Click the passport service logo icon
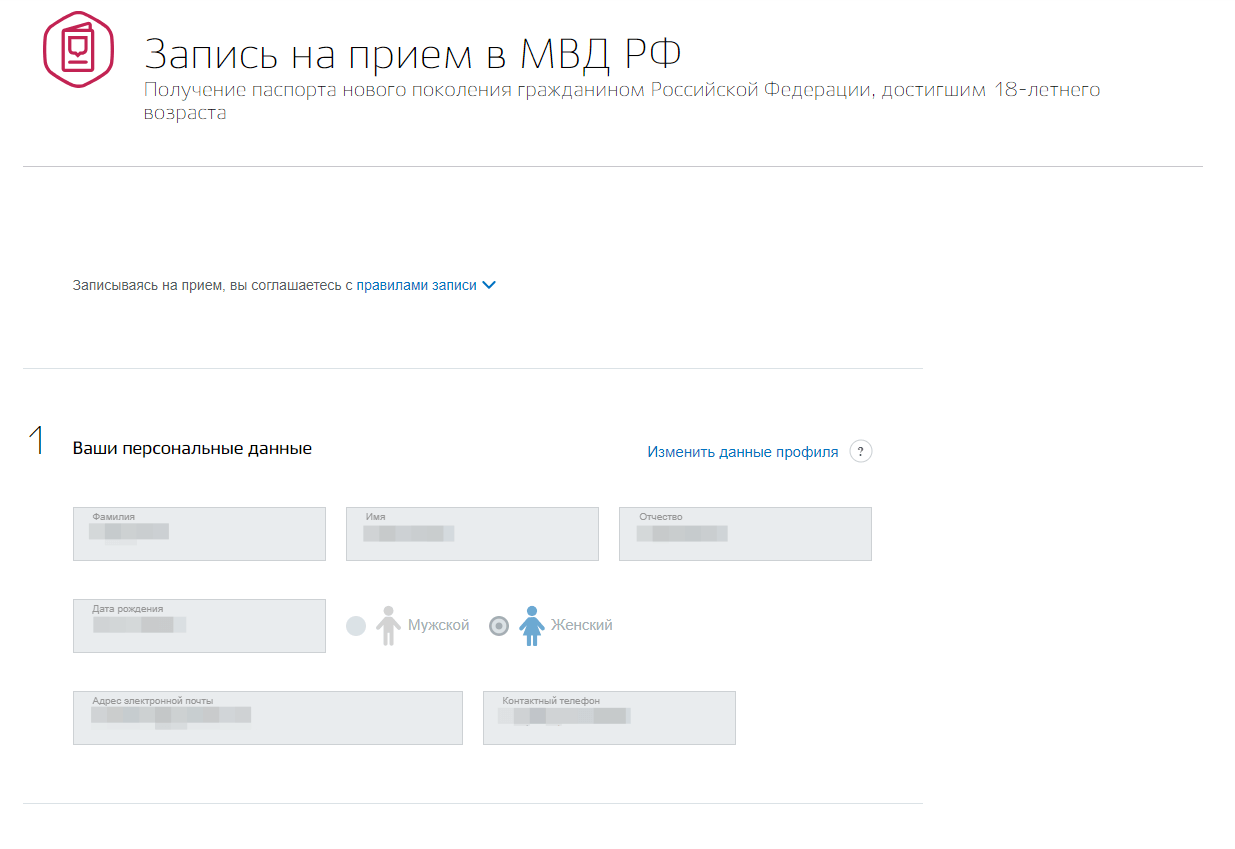This screenshot has height=849, width=1235. (x=78, y=49)
